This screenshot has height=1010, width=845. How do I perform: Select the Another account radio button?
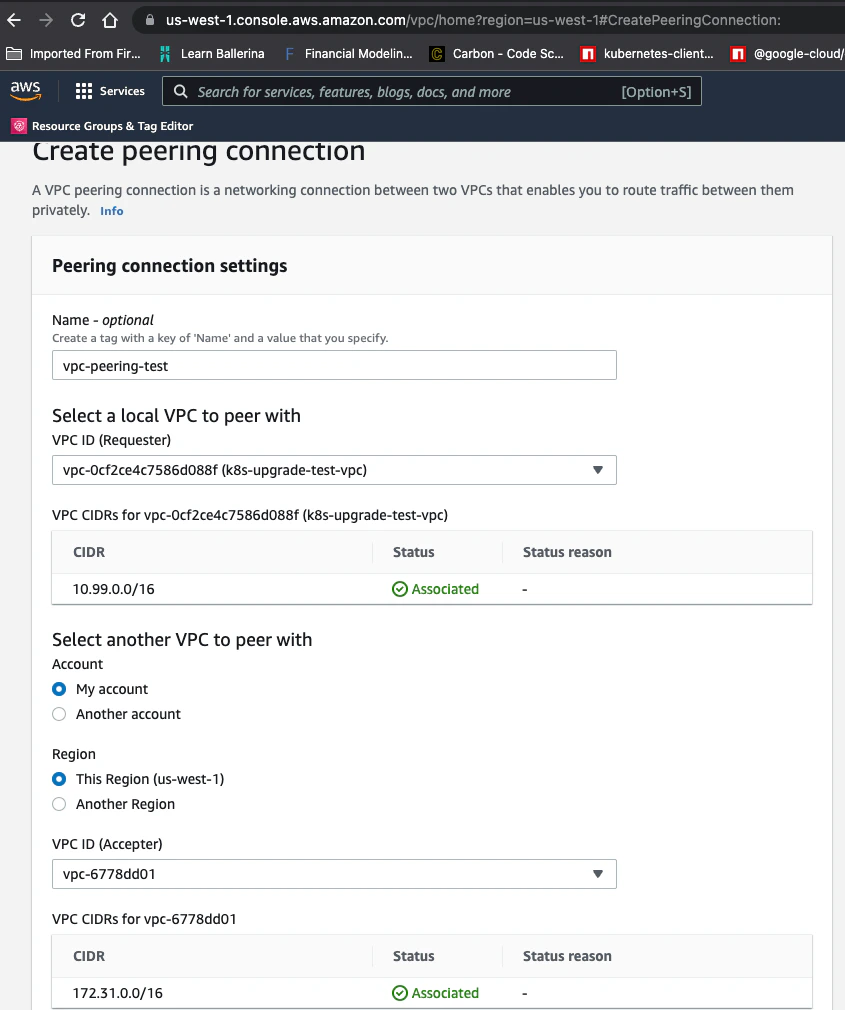[59, 714]
